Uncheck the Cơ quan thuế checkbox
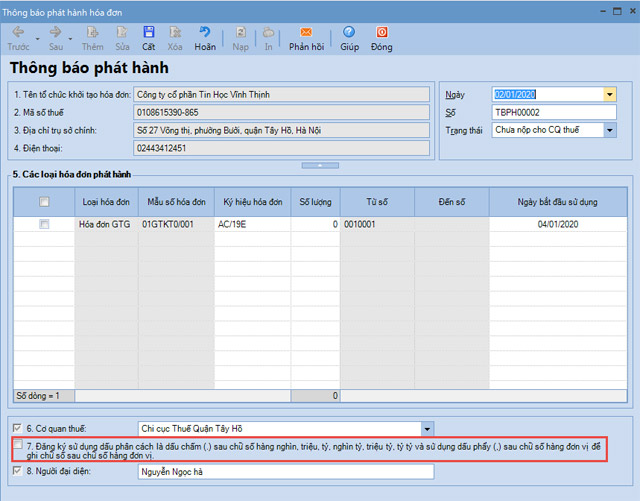 pyautogui.click(x=19, y=428)
